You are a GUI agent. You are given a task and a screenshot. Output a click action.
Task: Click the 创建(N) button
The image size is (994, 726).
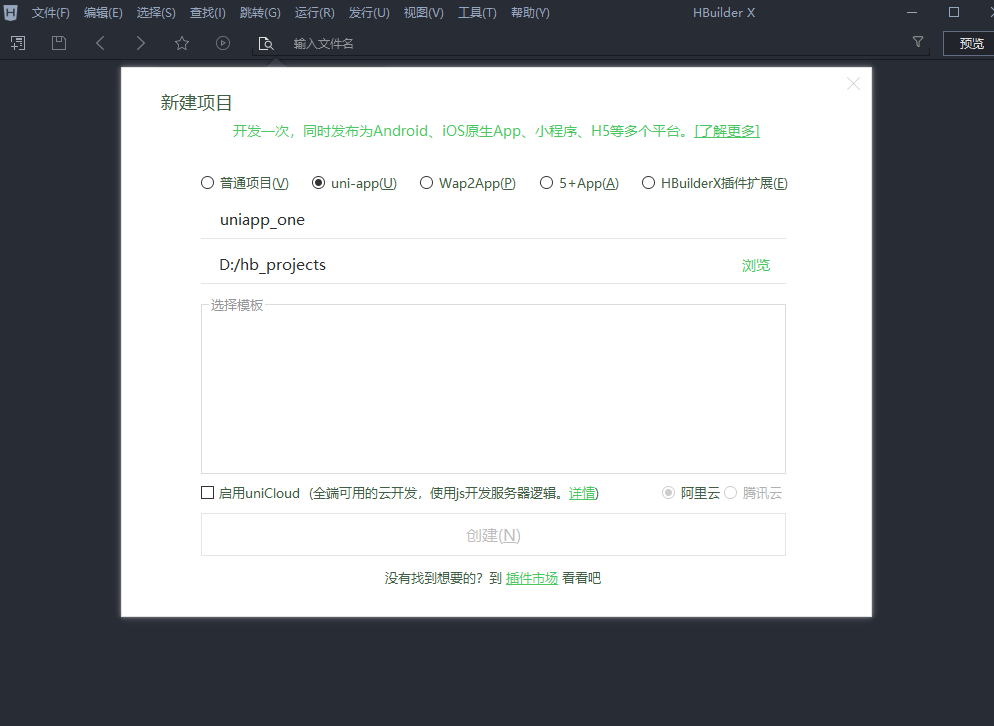click(493, 535)
